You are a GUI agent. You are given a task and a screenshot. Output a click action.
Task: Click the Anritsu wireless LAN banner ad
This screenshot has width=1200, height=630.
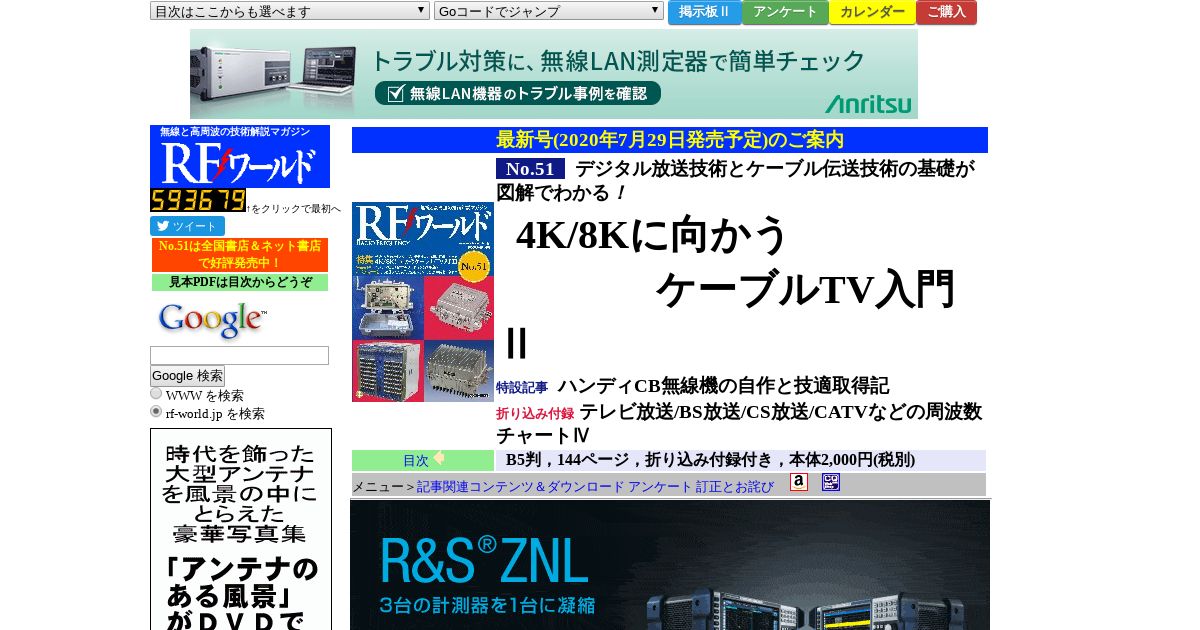tap(554, 74)
